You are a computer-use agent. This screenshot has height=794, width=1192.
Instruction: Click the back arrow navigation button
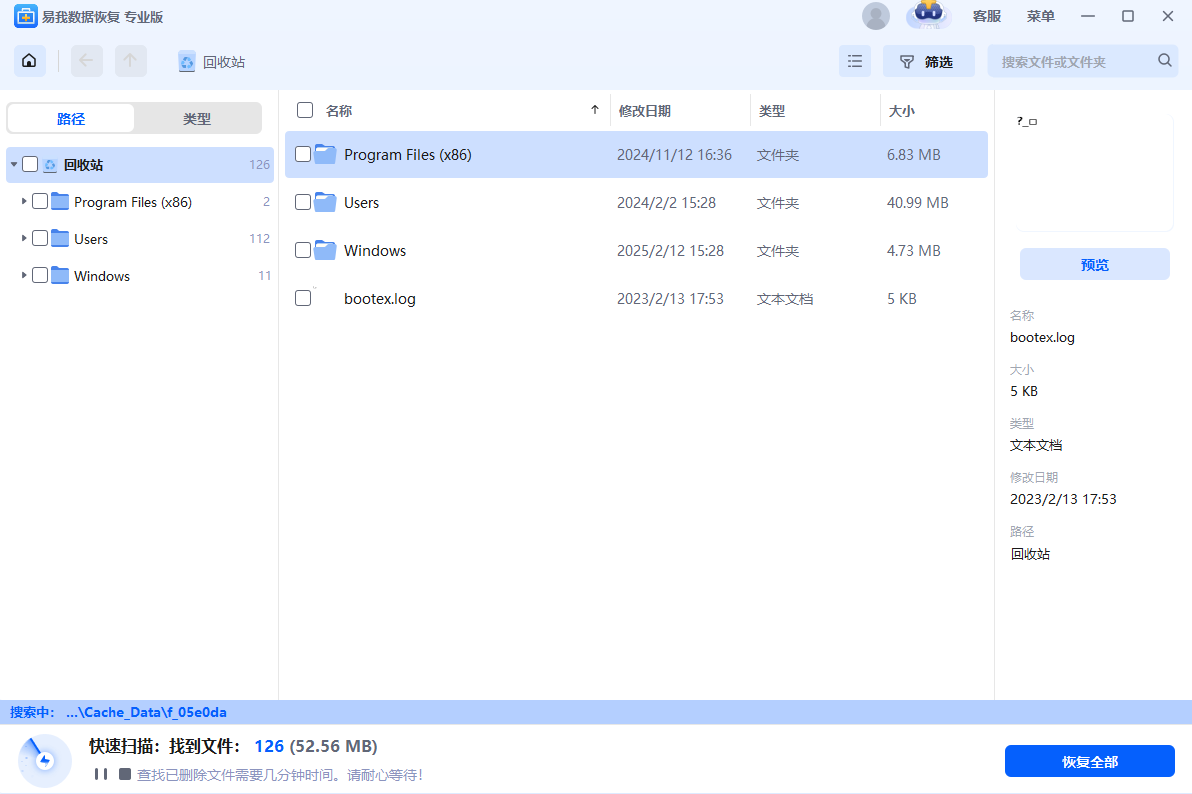(x=86, y=61)
